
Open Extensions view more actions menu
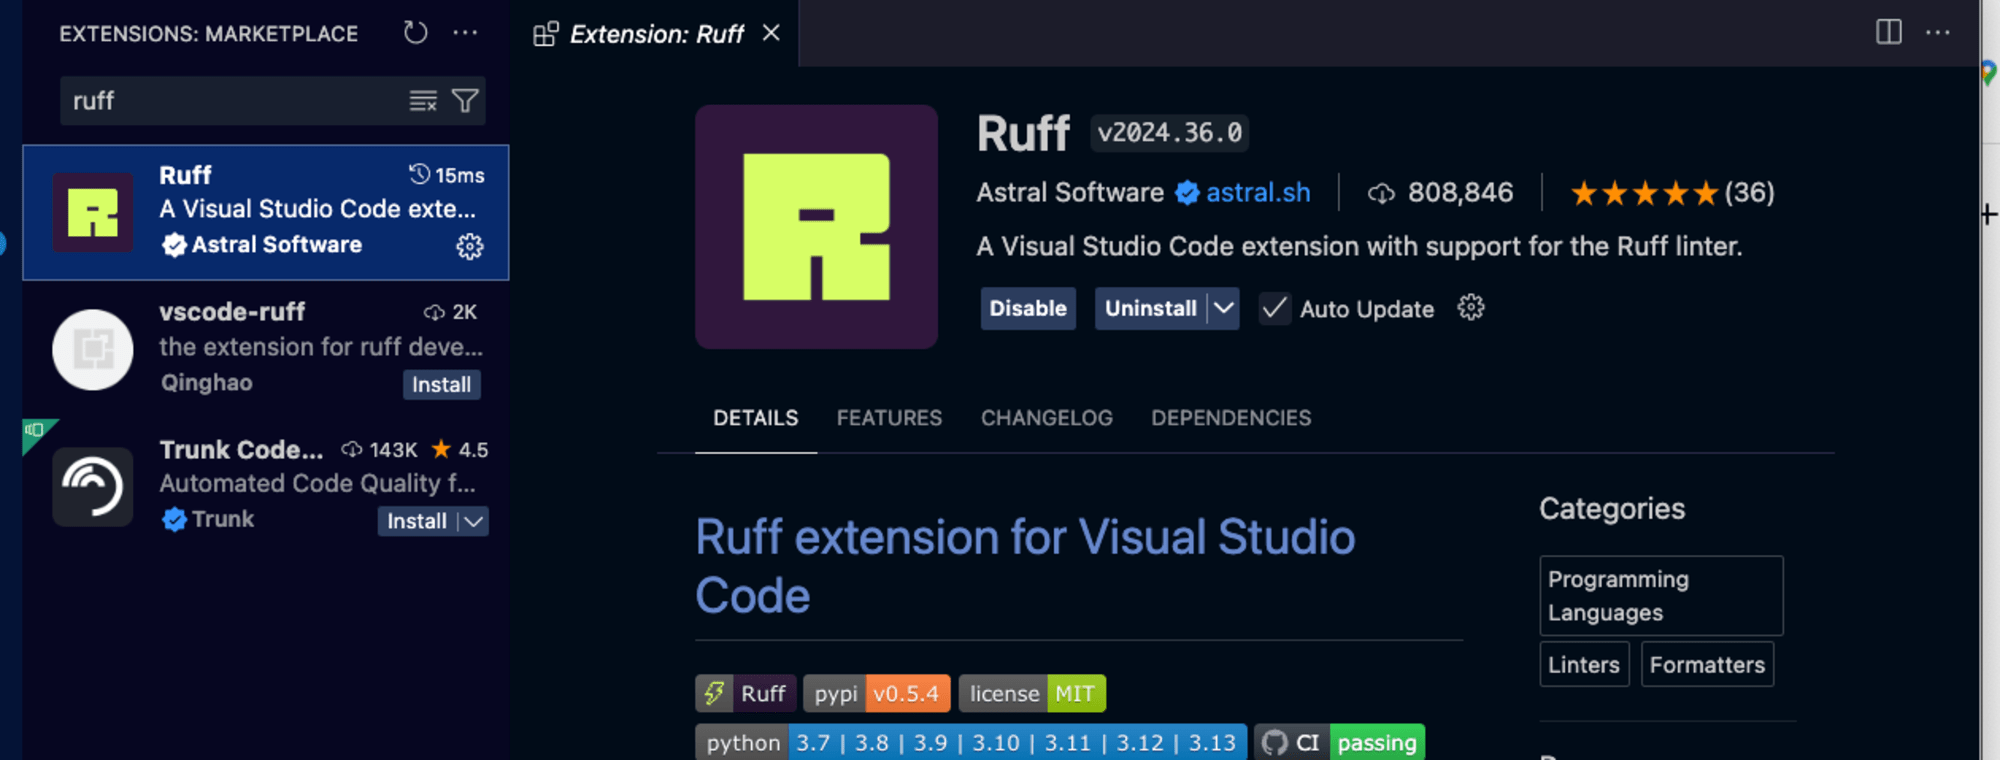pos(465,33)
